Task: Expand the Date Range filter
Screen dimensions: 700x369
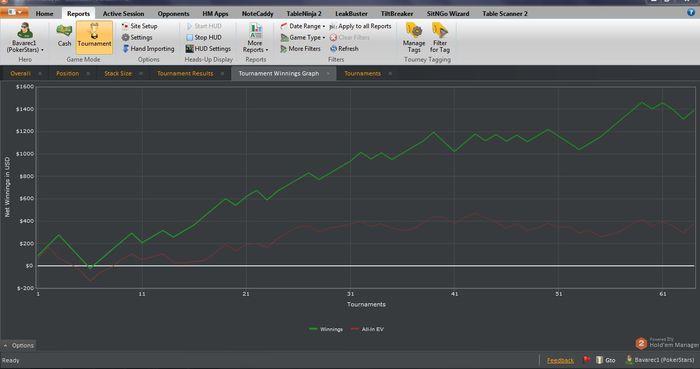Action: click(303, 26)
